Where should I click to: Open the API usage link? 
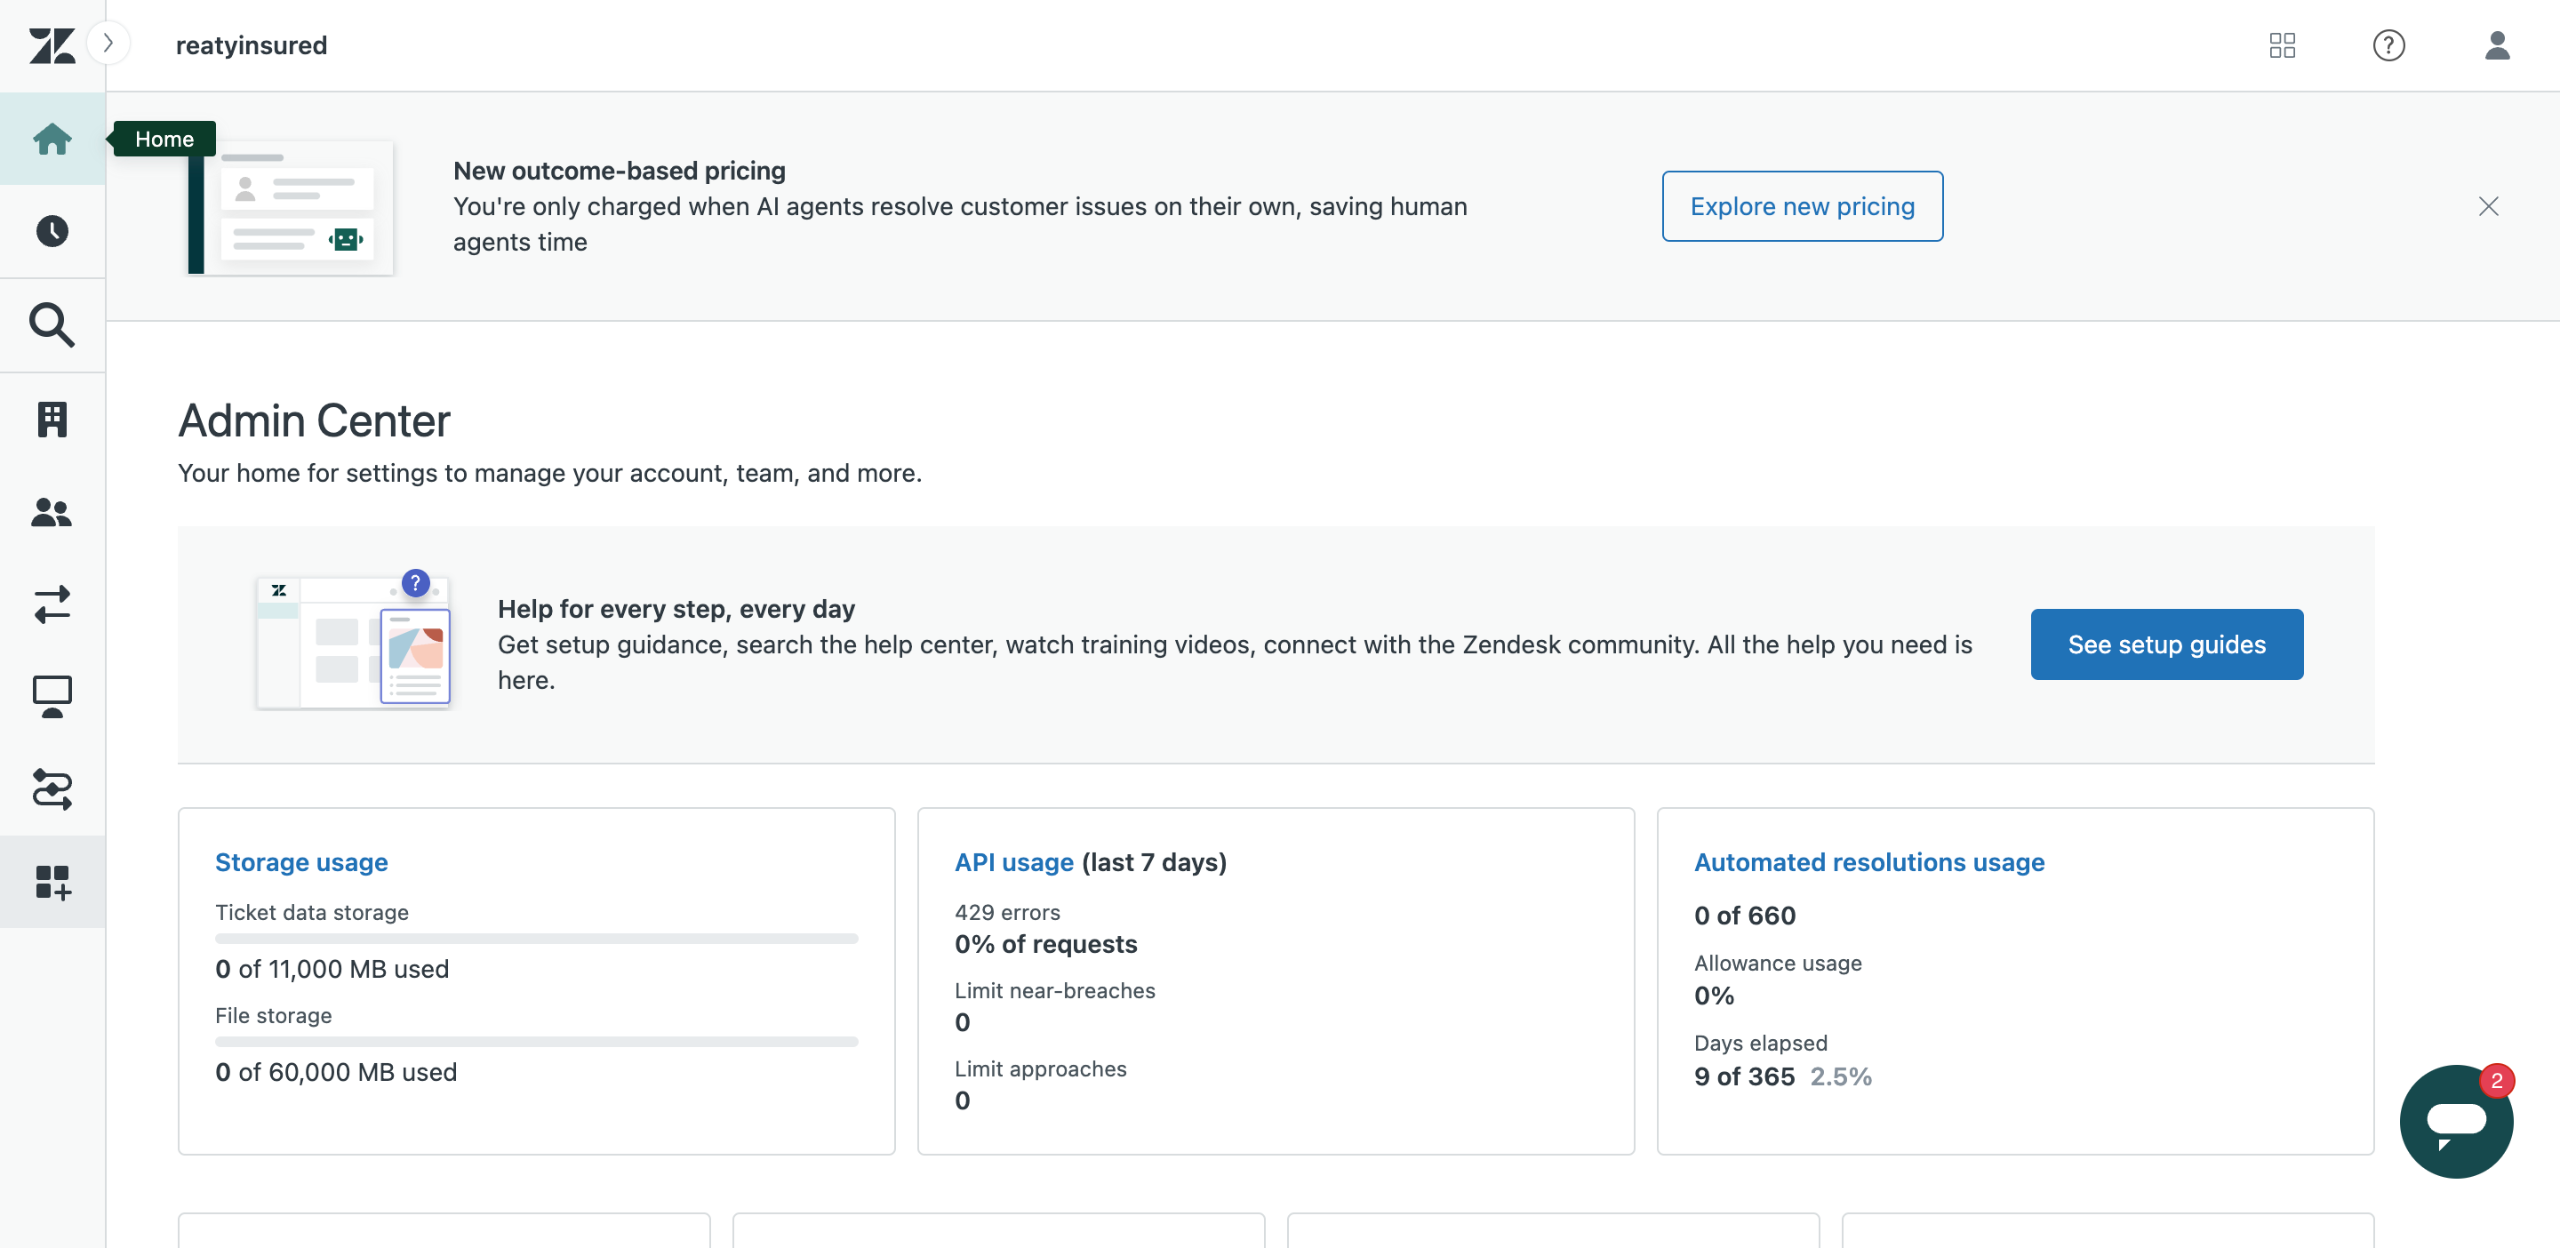point(1013,862)
